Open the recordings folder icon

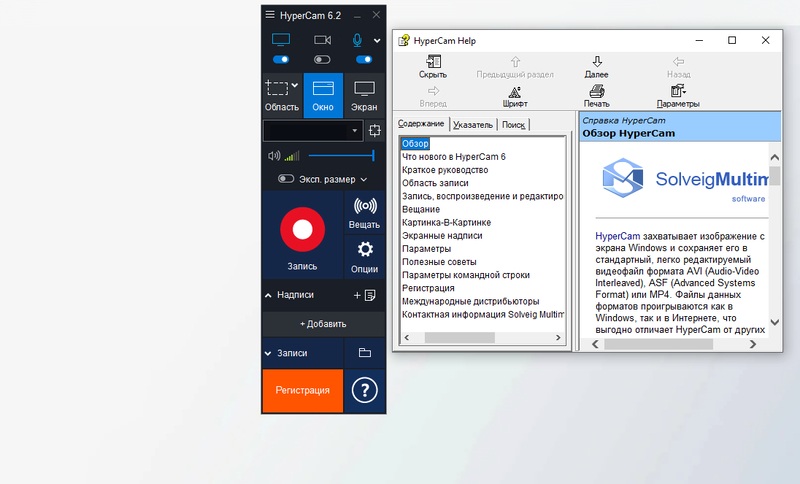(365, 353)
